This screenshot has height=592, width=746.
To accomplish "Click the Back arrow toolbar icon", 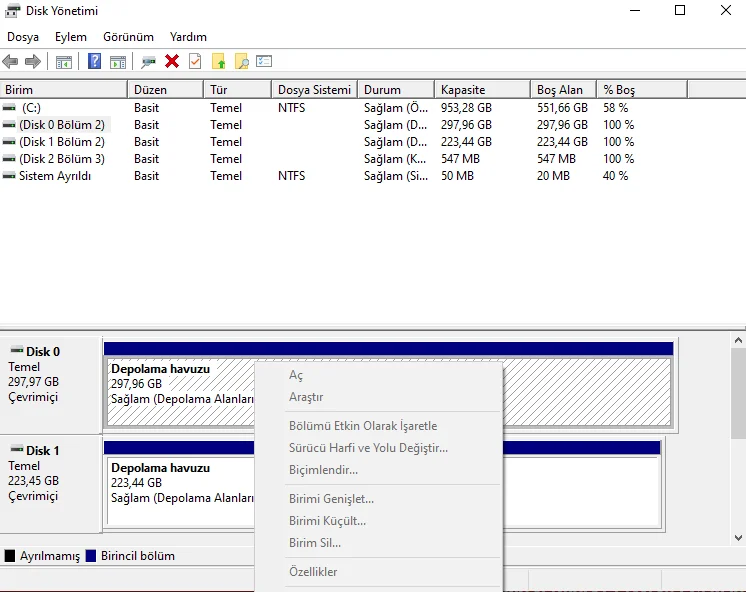I will pos(11,62).
